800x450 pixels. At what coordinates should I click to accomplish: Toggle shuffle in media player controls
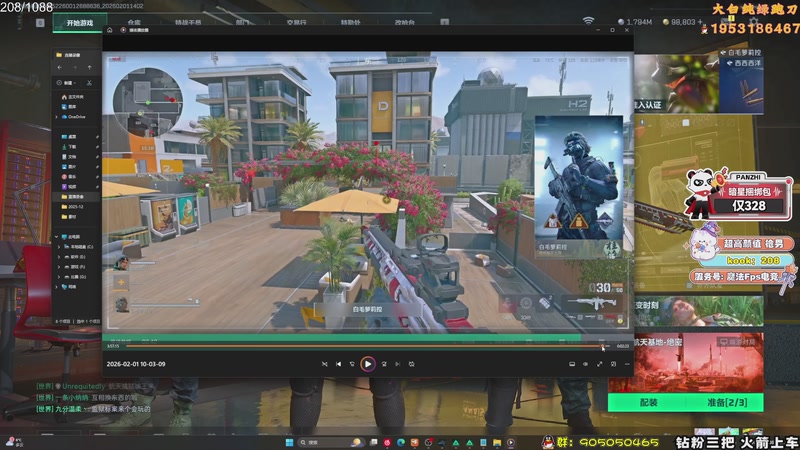coord(324,364)
